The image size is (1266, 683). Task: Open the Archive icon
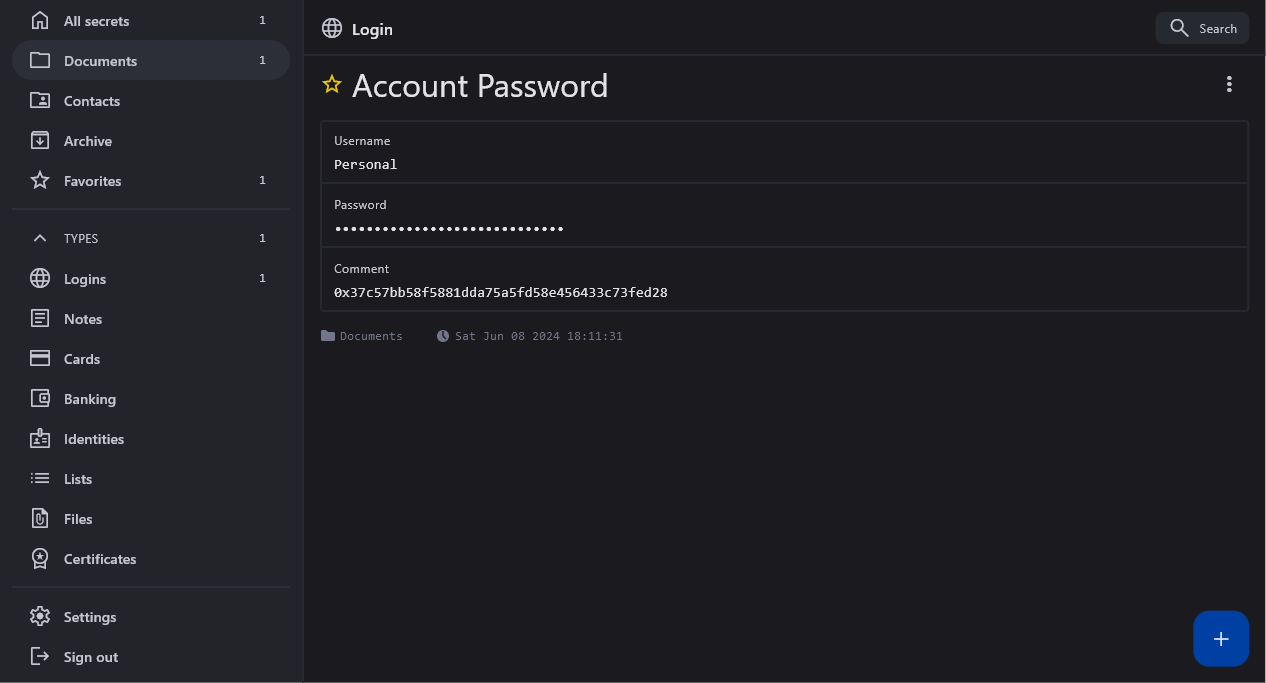[40, 141]
